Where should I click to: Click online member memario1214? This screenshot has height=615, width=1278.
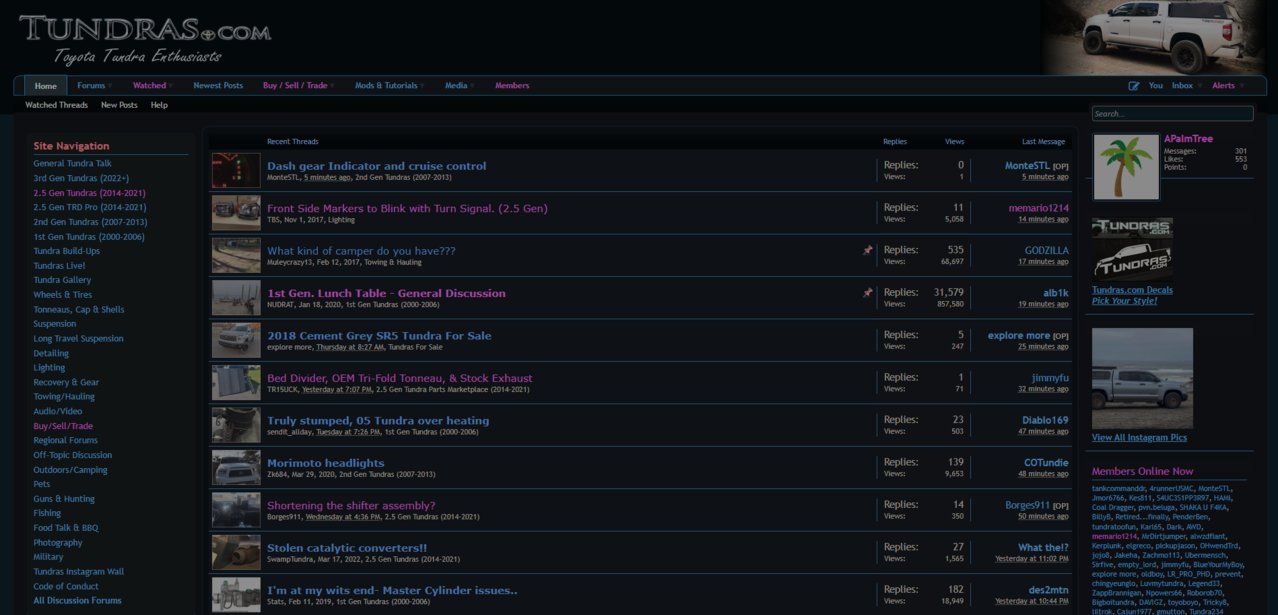click(1115, 537)
